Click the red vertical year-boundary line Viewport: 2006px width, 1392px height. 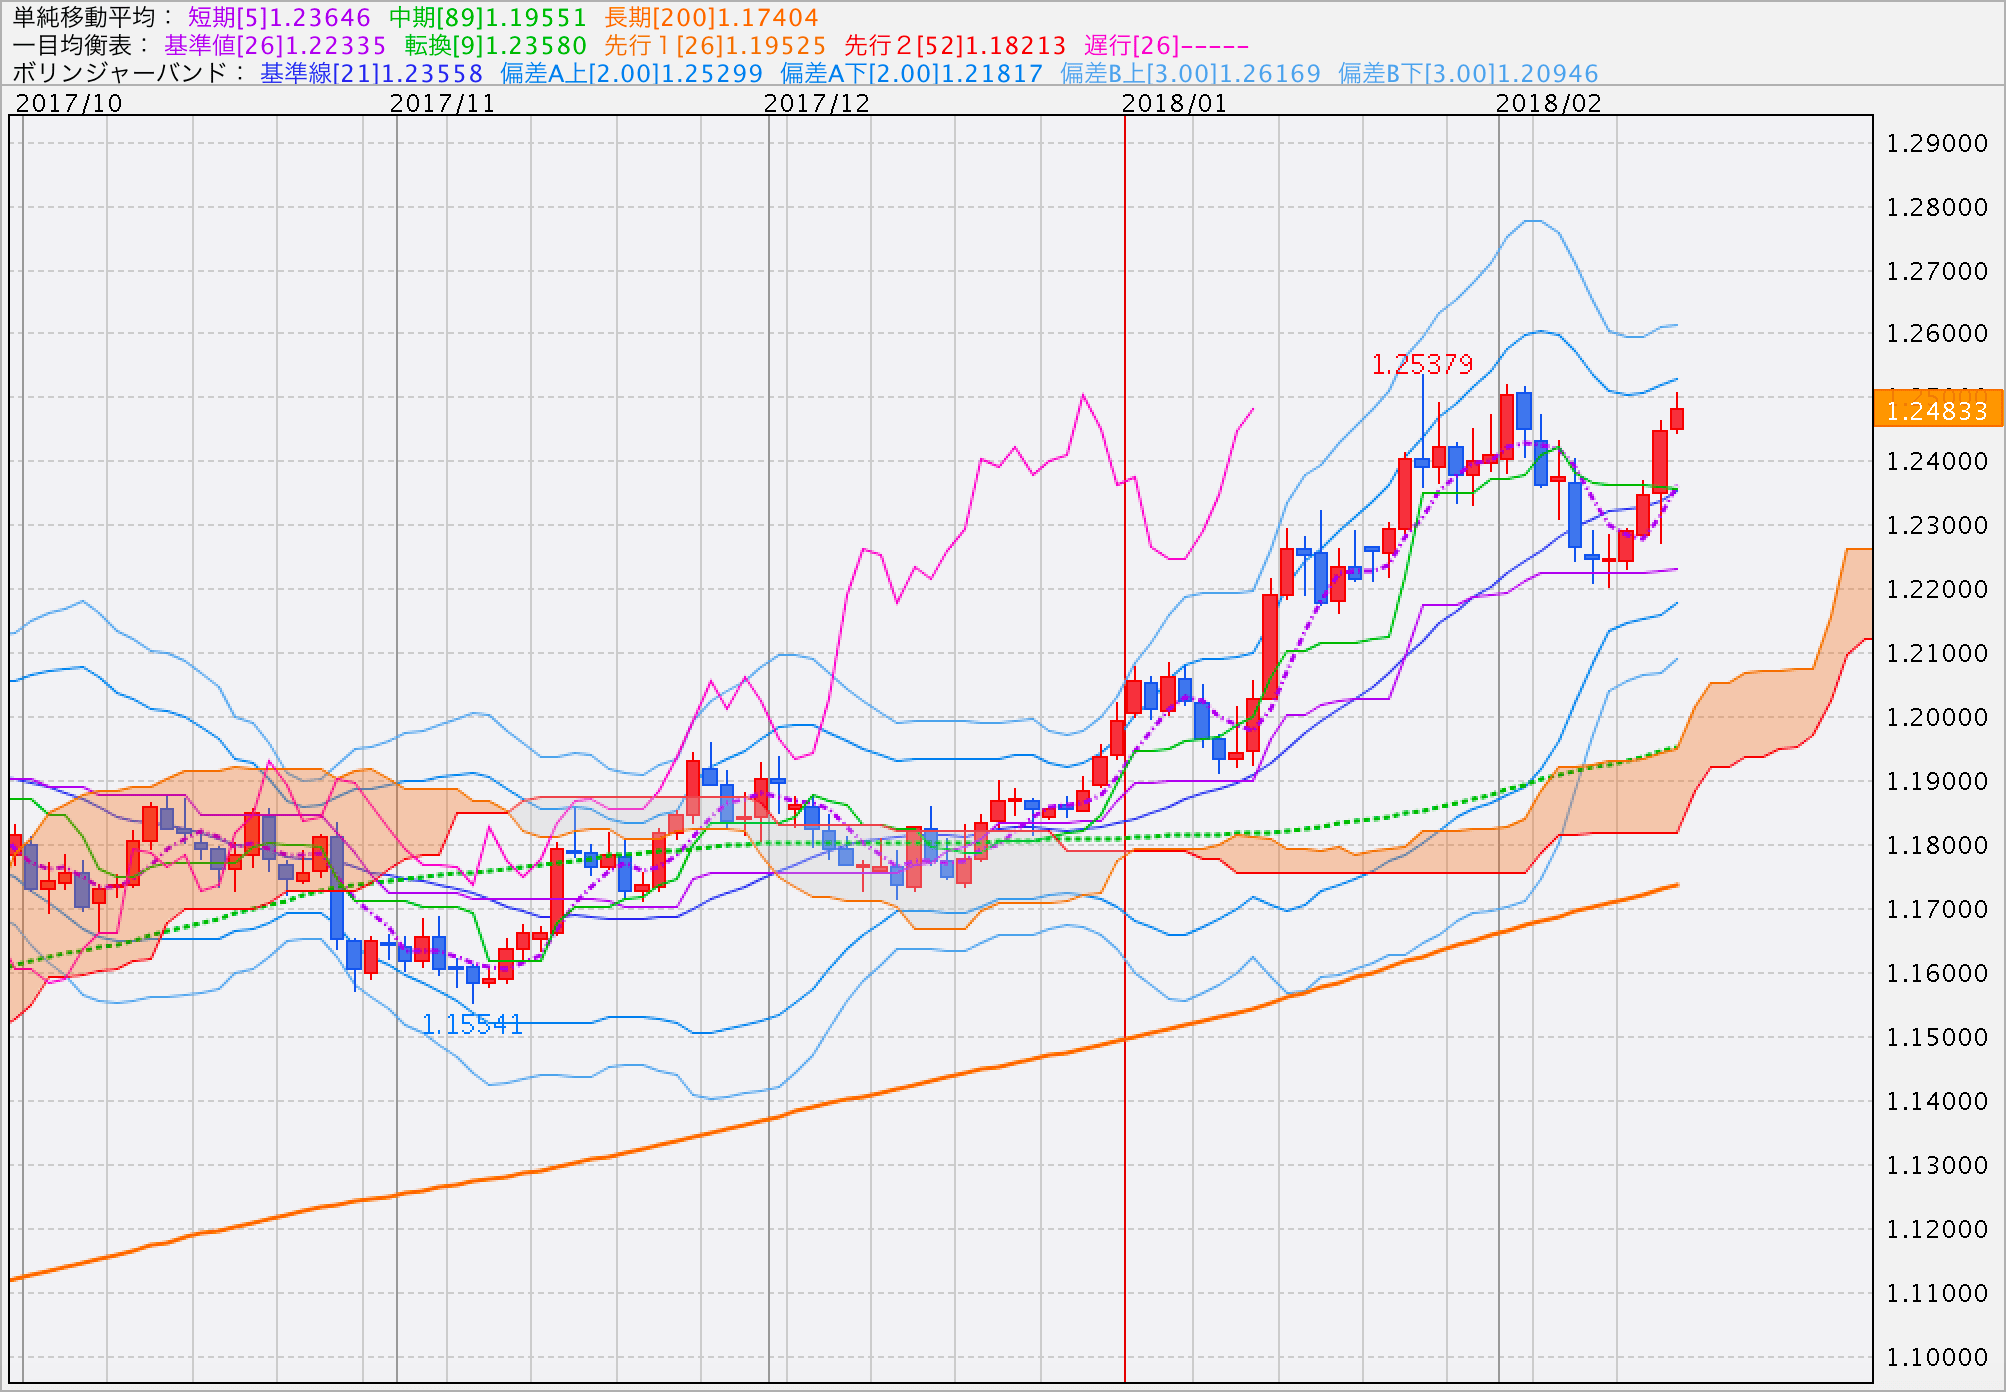pyautogui.click(x=1125, y=750)
